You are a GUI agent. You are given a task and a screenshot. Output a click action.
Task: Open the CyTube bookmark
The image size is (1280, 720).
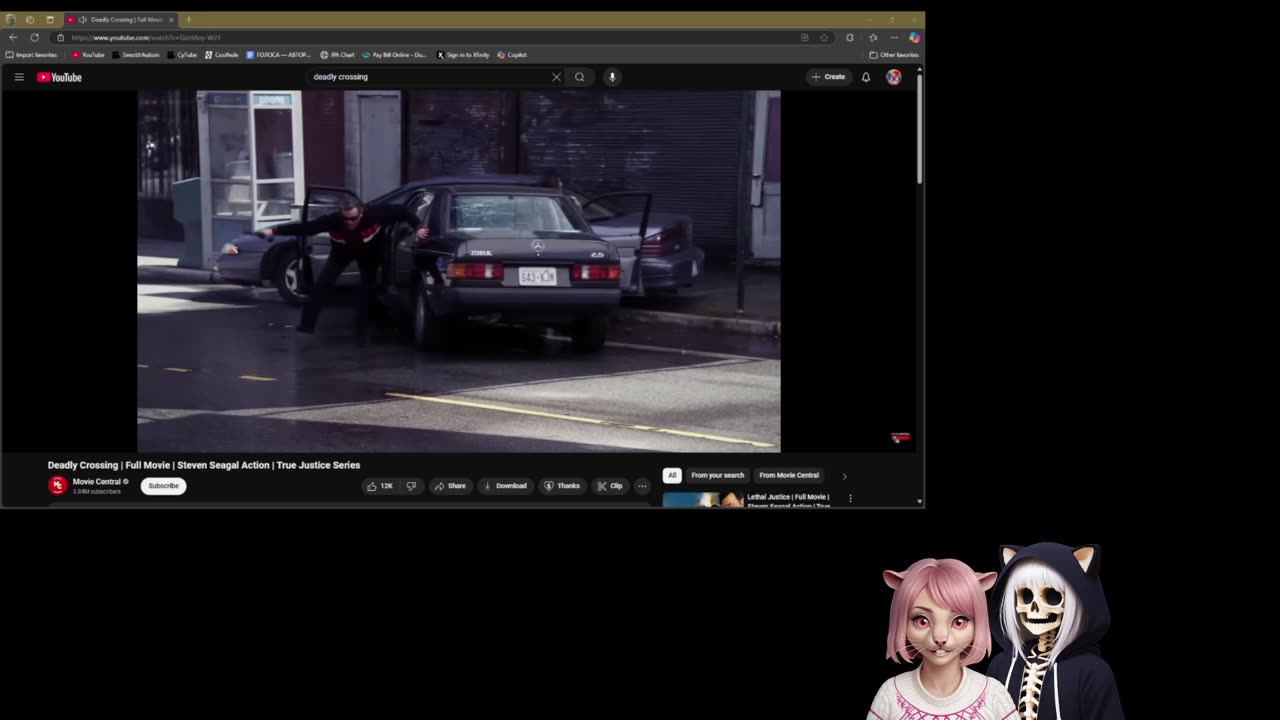182,55
